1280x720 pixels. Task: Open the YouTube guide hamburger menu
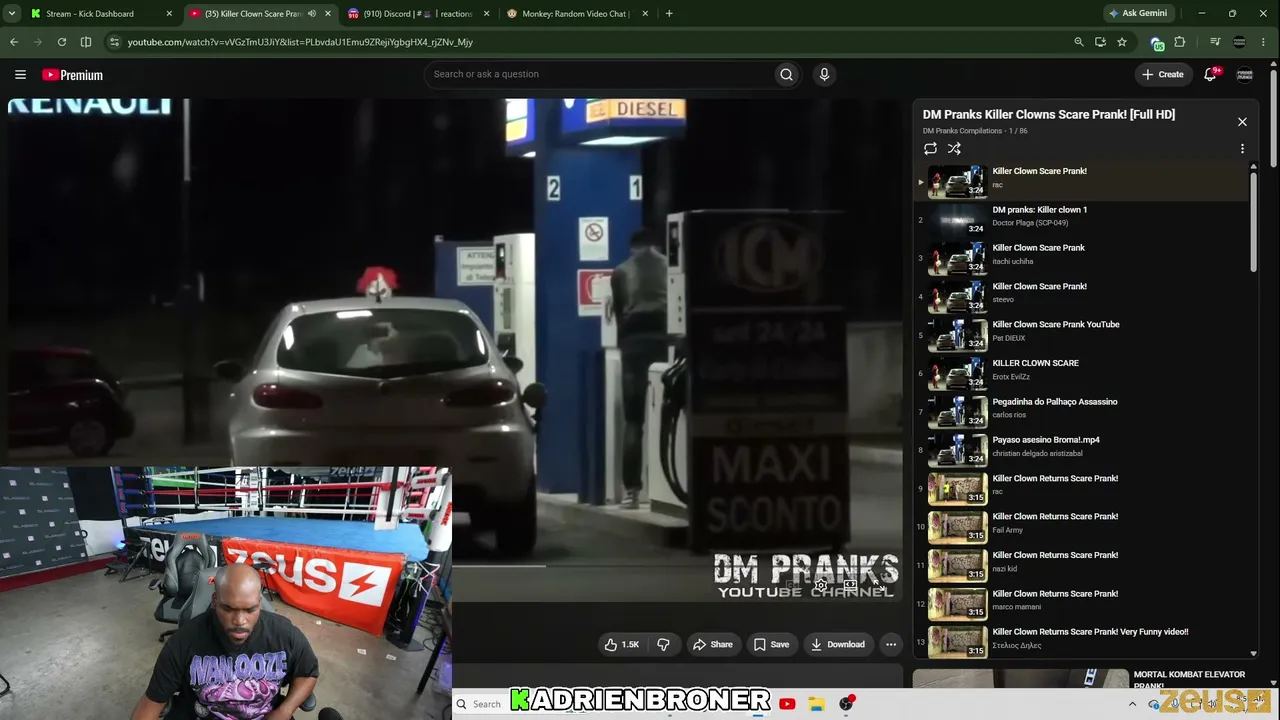coord(20,74)
